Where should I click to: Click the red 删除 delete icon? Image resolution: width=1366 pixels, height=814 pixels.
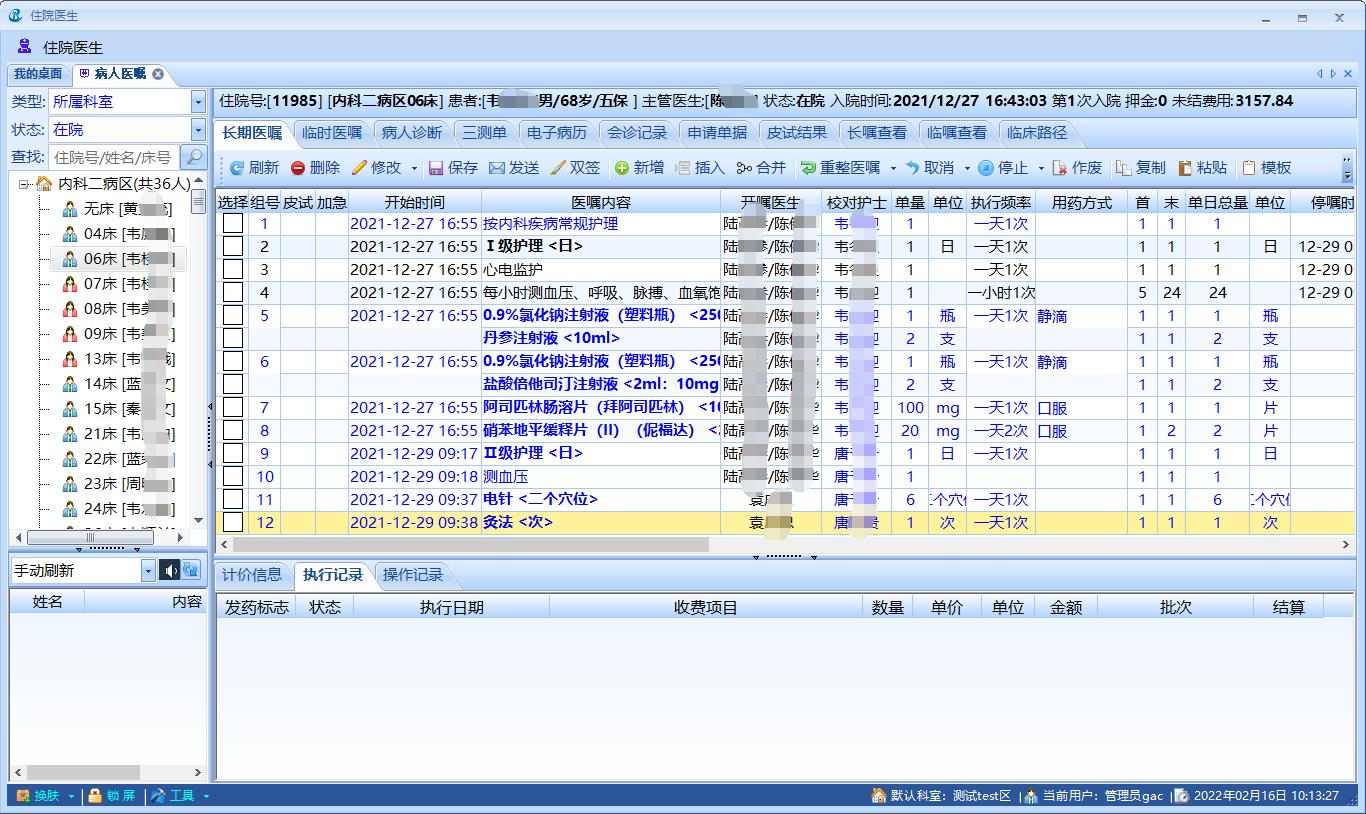(298, 168)
